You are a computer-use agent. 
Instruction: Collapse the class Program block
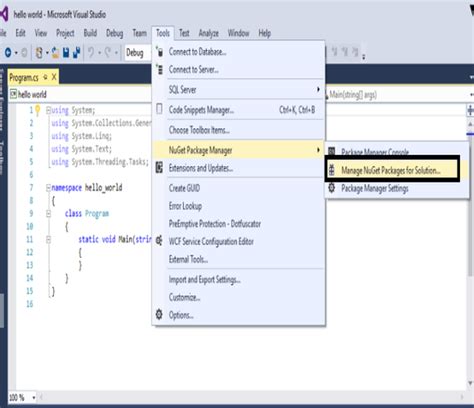click(x=48, y=214)
